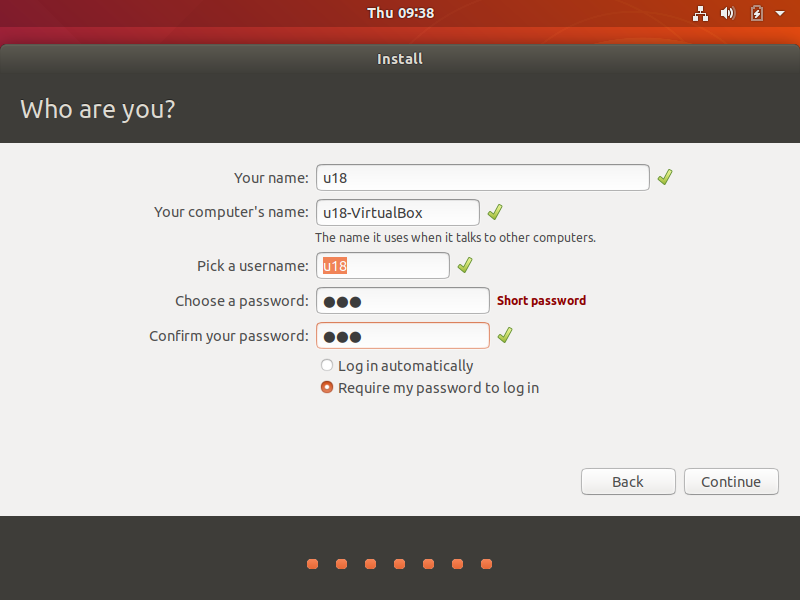The height and width of the screenshot is (600, 800).
Task: Click checkmark beside computer's name field
Action: pyautogui.click(x=494, y=212)
